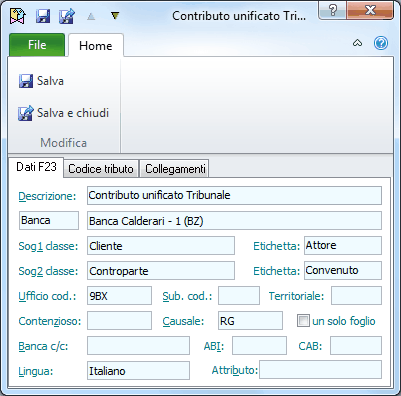Switch to the Codice tributo tab
This screenshot has height=396, width=401.
pos(101,169)
